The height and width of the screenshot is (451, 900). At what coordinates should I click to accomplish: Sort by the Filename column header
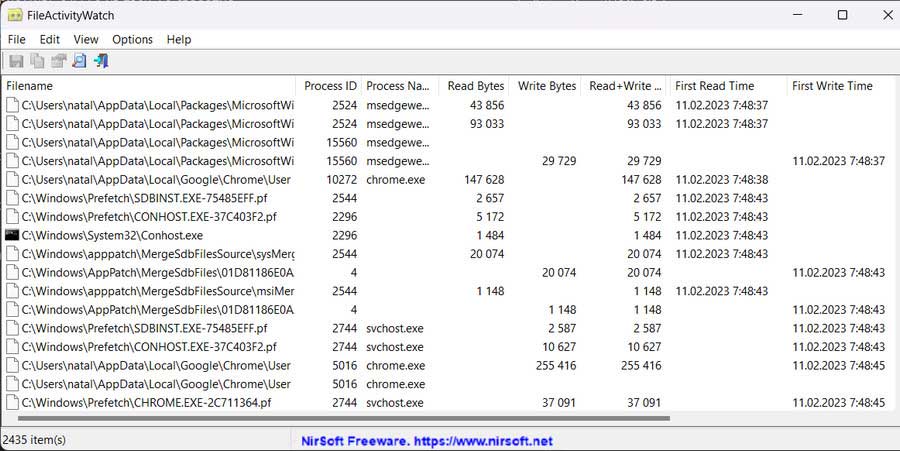click(148, 86)
